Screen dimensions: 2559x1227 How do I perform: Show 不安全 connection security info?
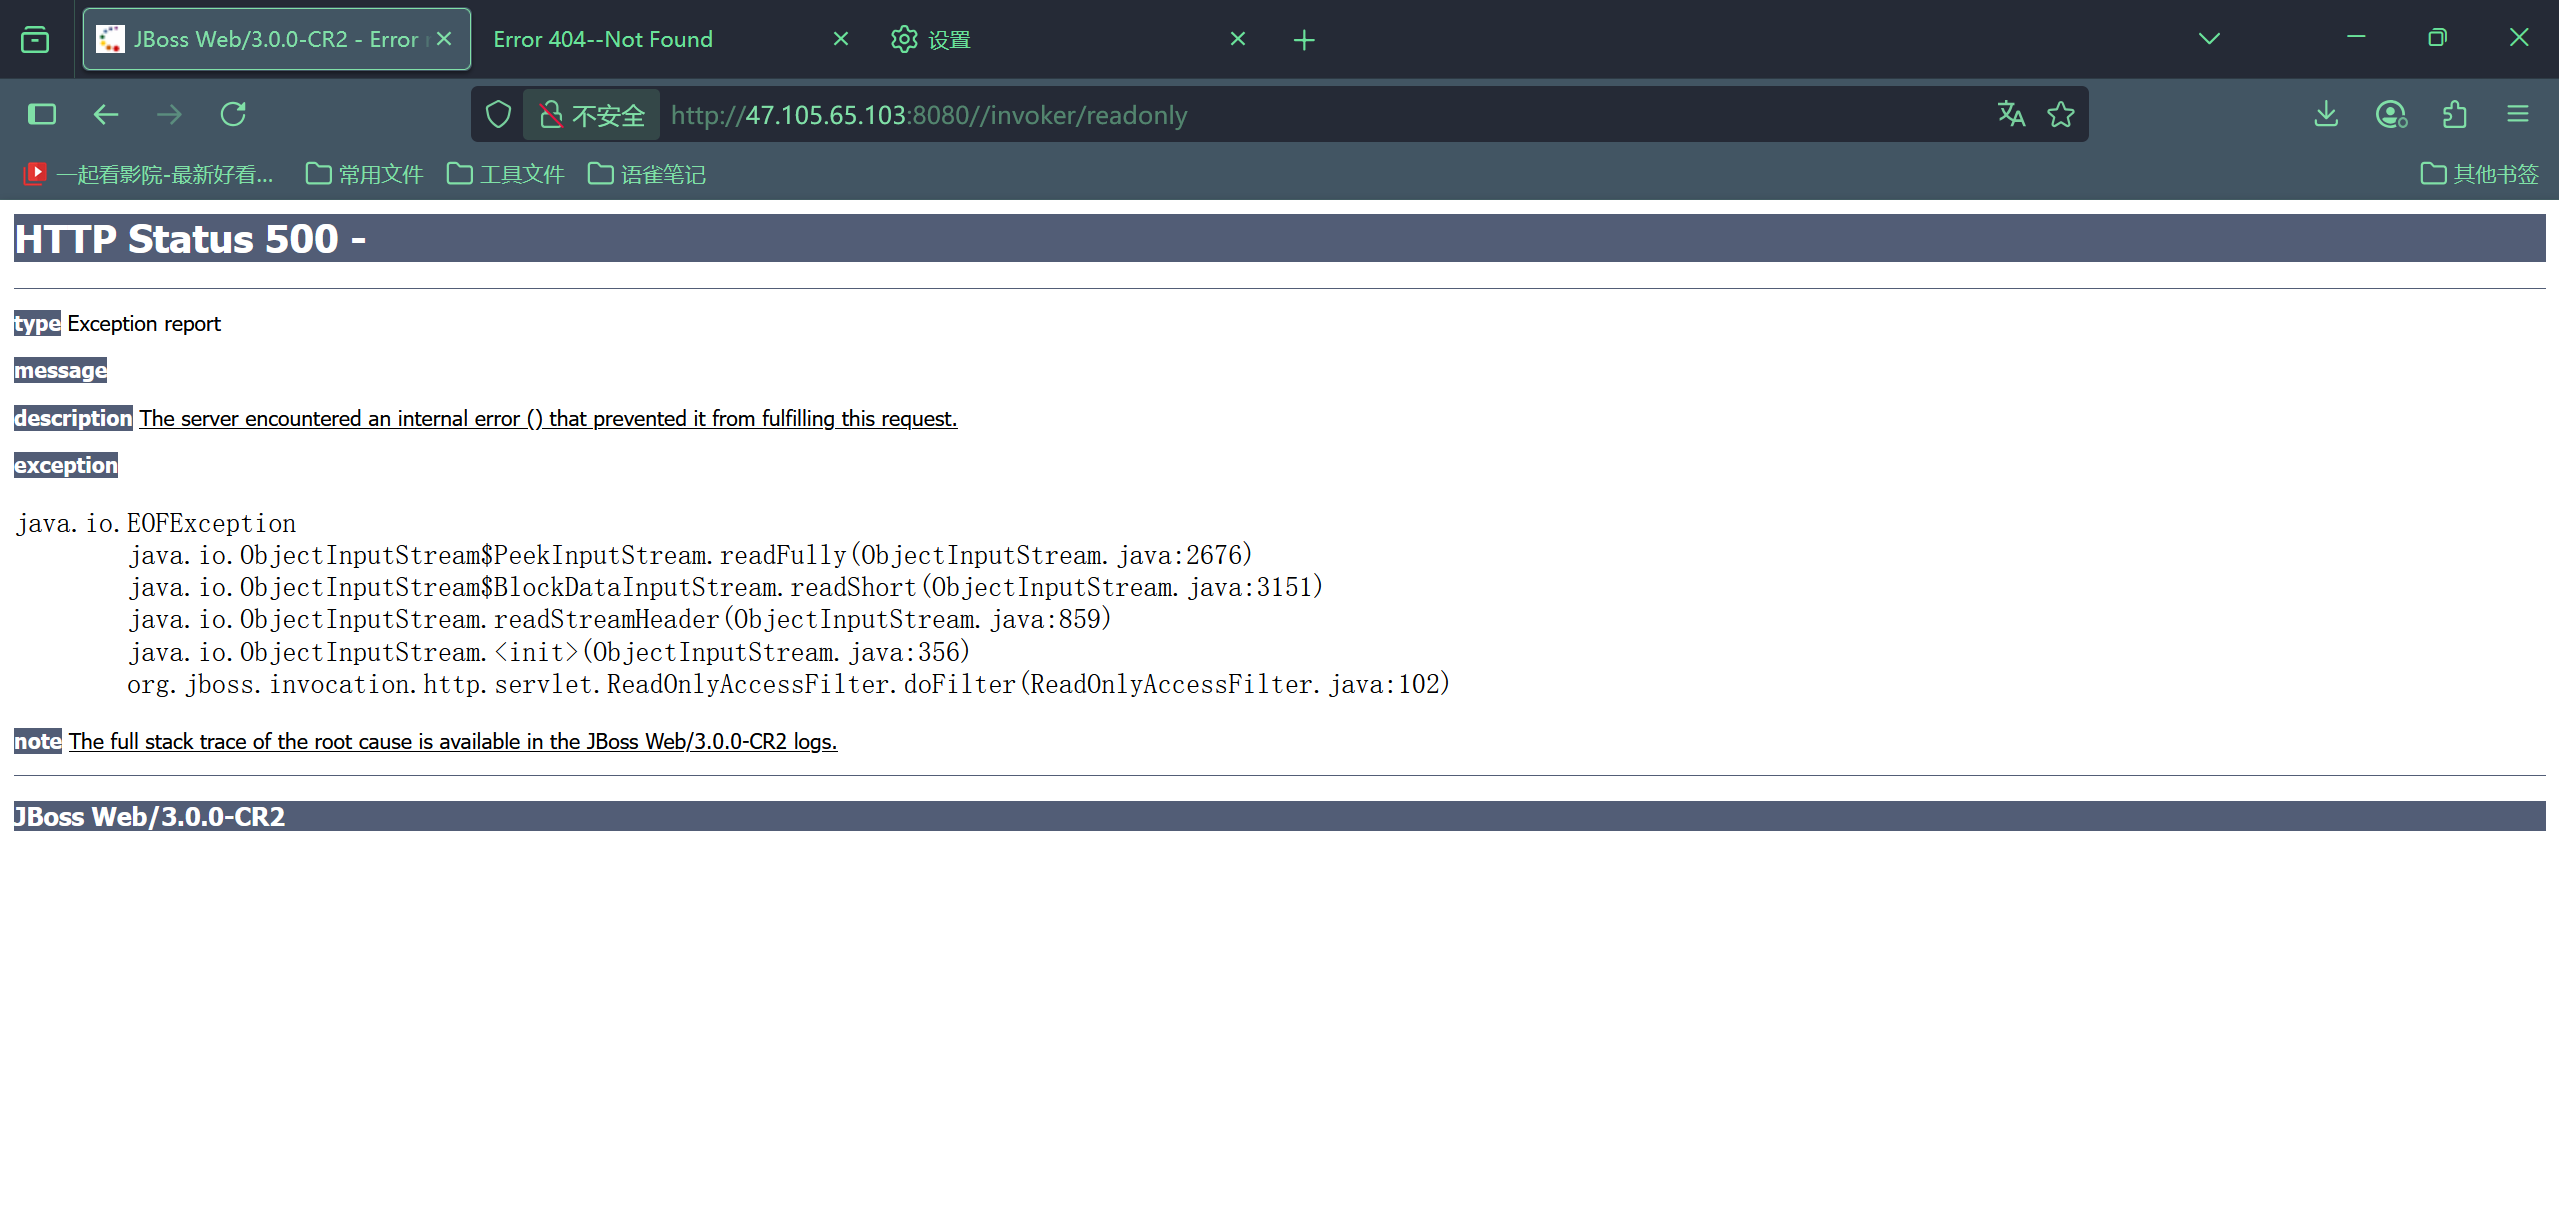point(592,115)
